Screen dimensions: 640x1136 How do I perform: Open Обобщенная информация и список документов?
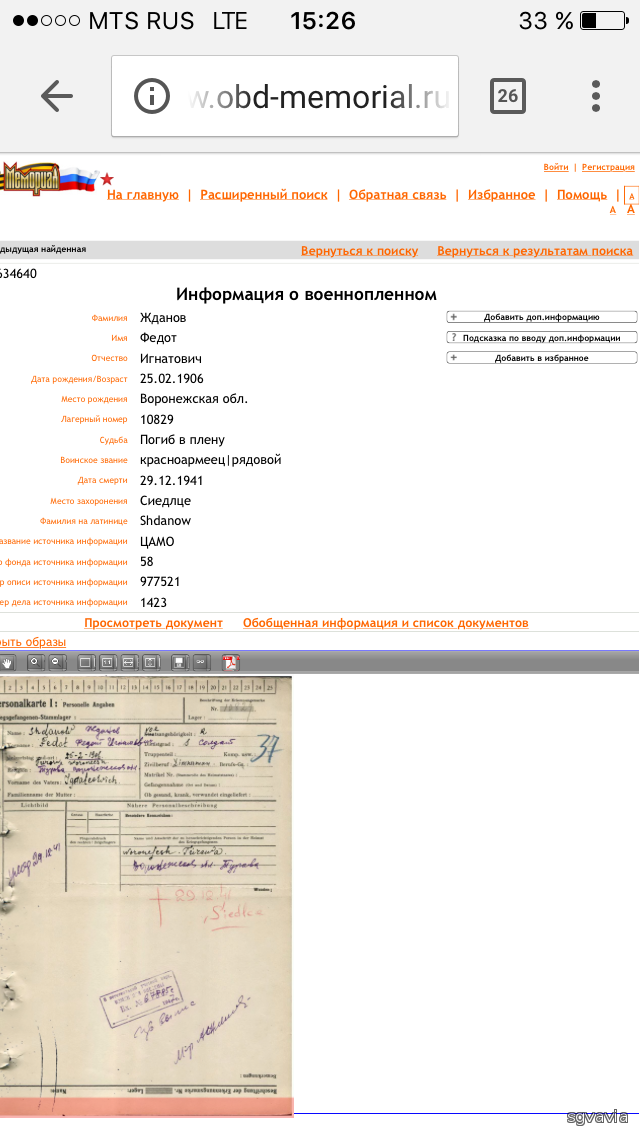point(386,623)
